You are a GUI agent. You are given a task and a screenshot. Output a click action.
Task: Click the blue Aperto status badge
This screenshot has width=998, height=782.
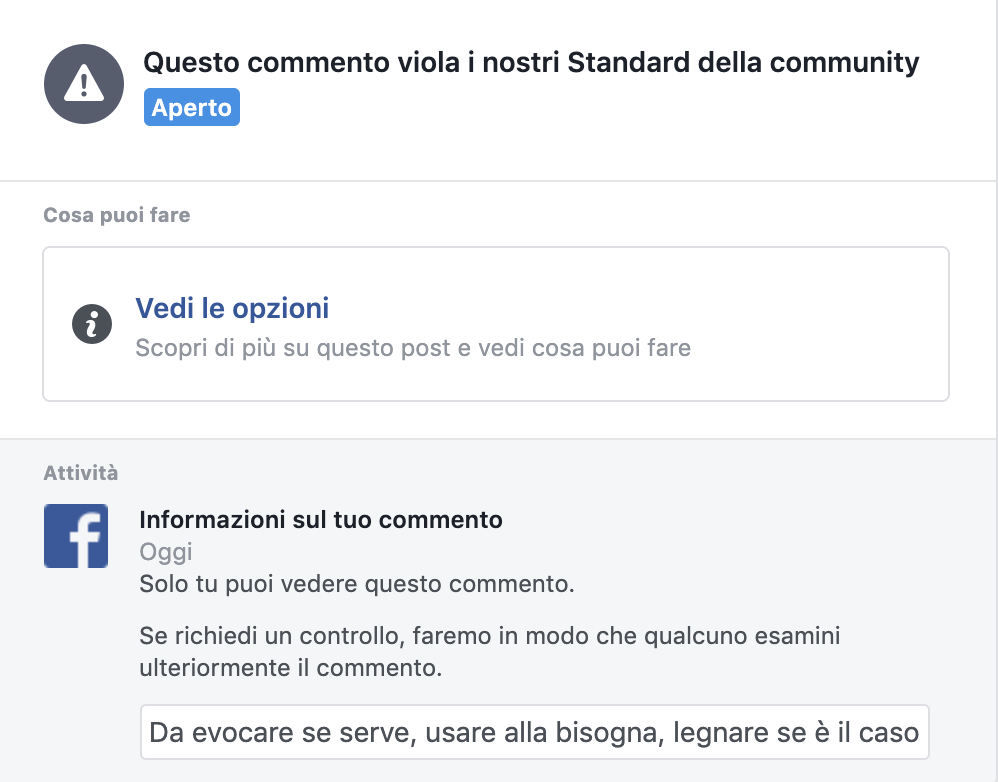point(191,107)
